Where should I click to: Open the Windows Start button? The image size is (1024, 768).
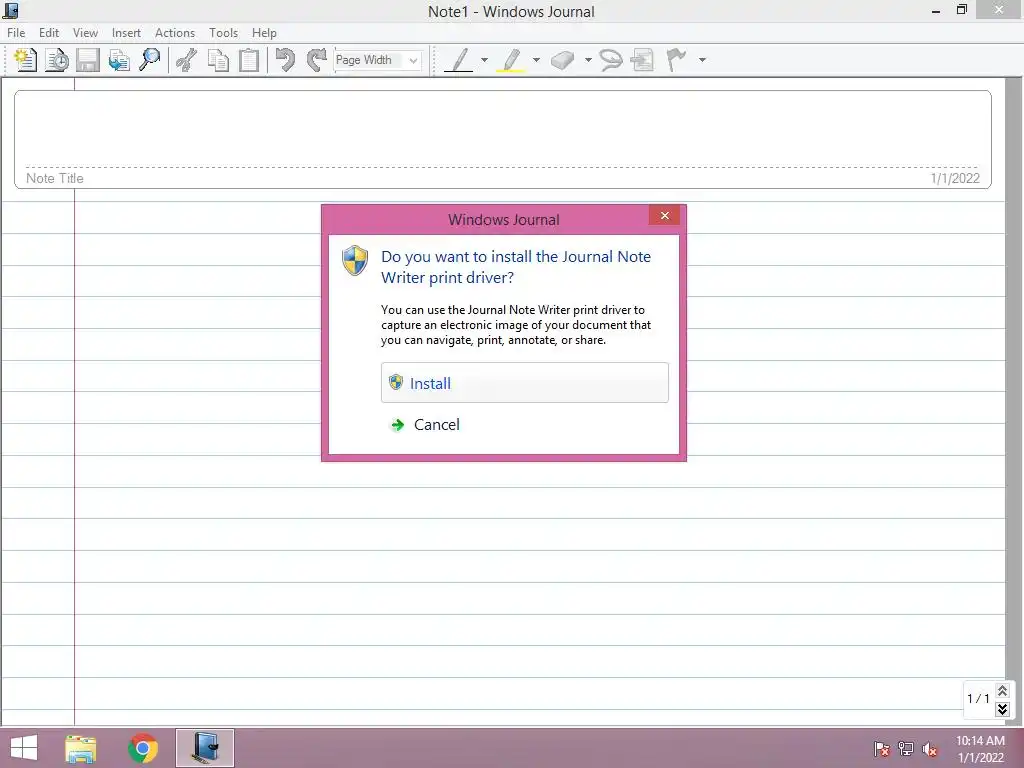click(24, 748)
